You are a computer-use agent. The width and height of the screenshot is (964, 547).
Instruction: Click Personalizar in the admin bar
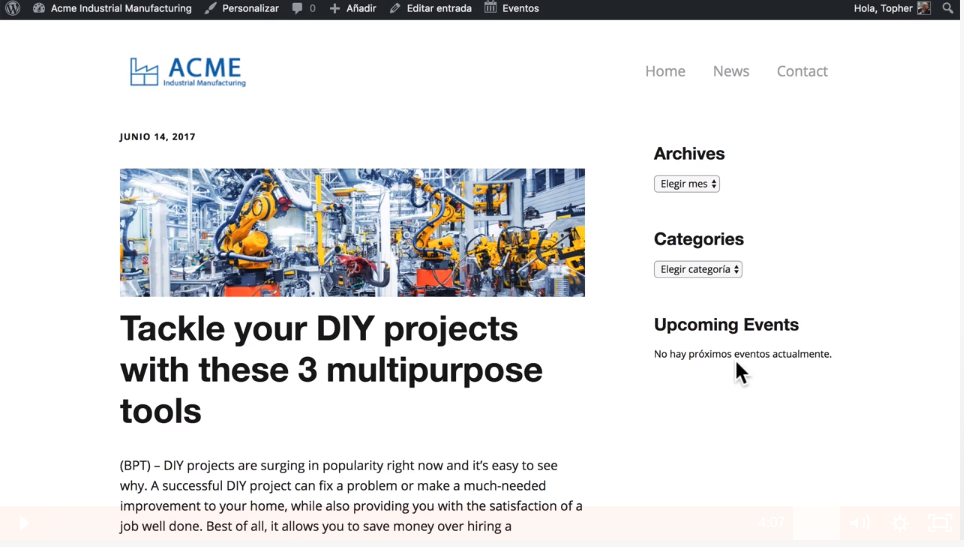(x=242, y=9)
